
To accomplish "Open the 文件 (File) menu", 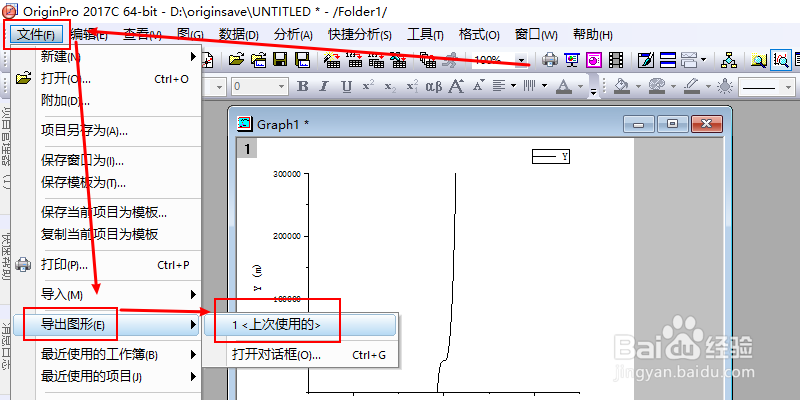I will click(36, 35).
